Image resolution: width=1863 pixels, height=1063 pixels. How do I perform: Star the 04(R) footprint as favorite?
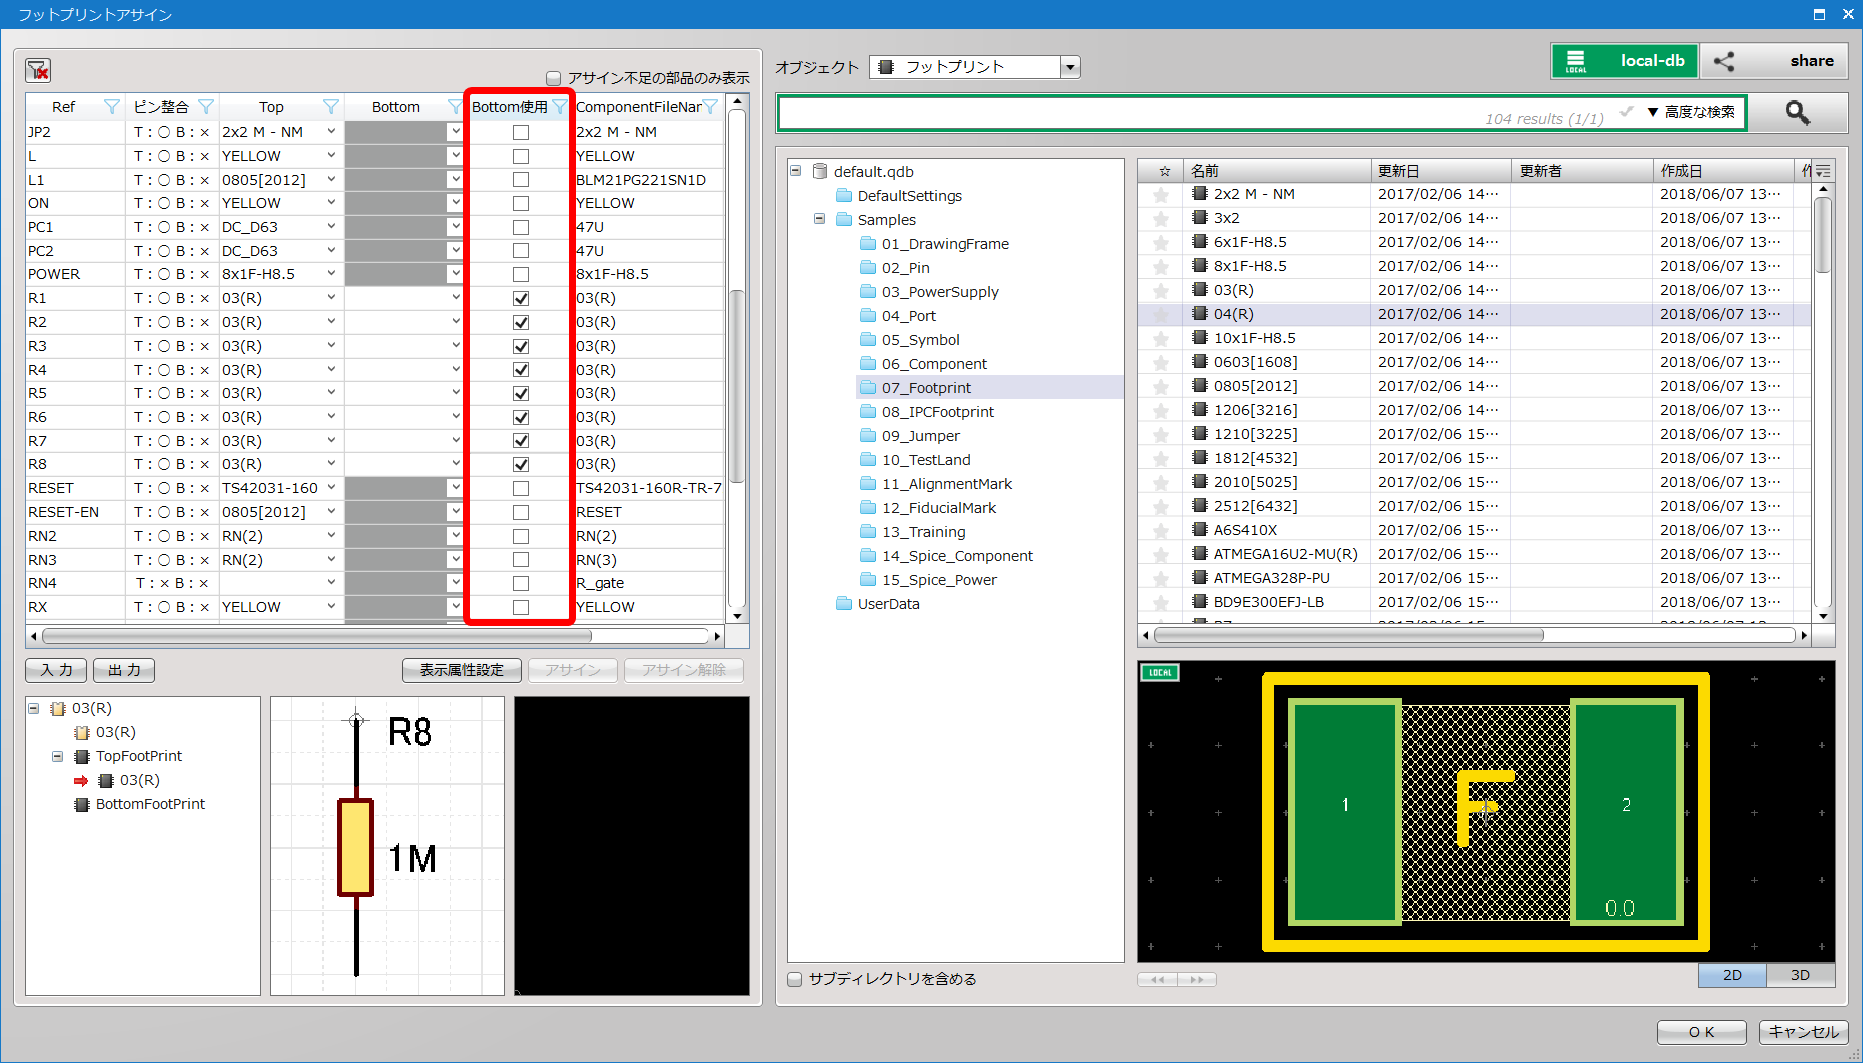pos(1160,314)
